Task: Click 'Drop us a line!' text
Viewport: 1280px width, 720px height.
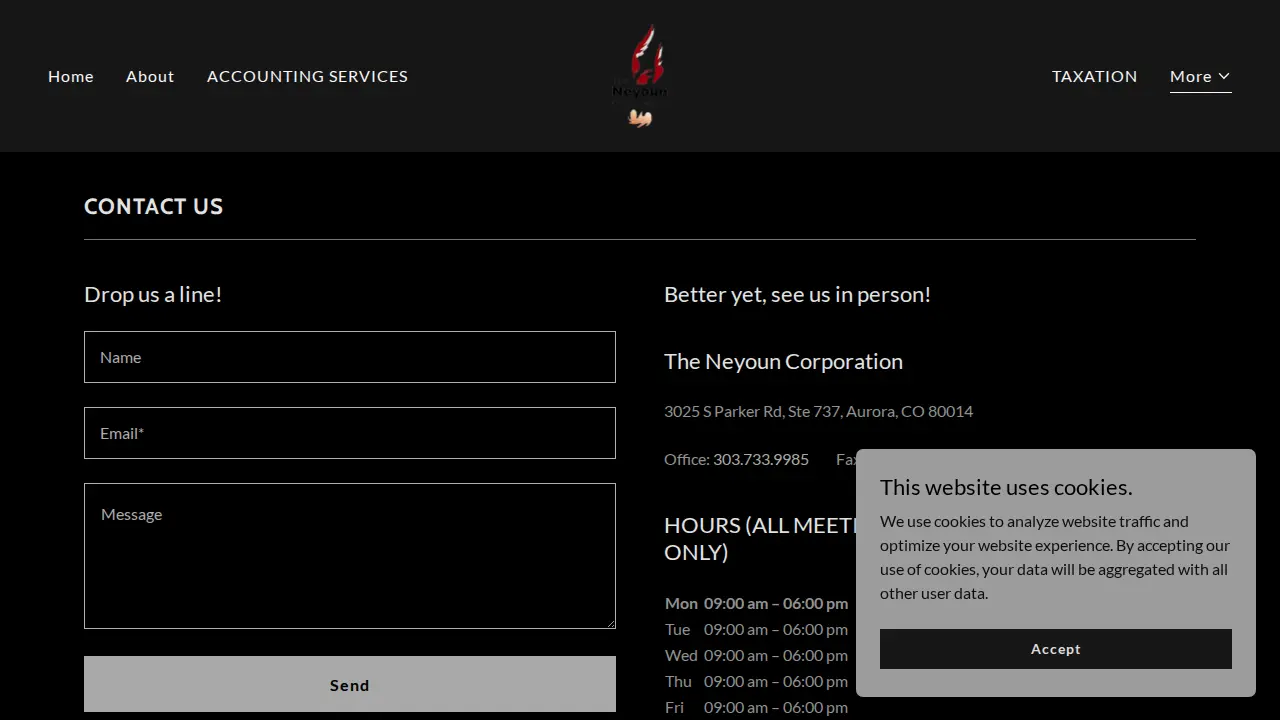Action: (x=153, y=294)
